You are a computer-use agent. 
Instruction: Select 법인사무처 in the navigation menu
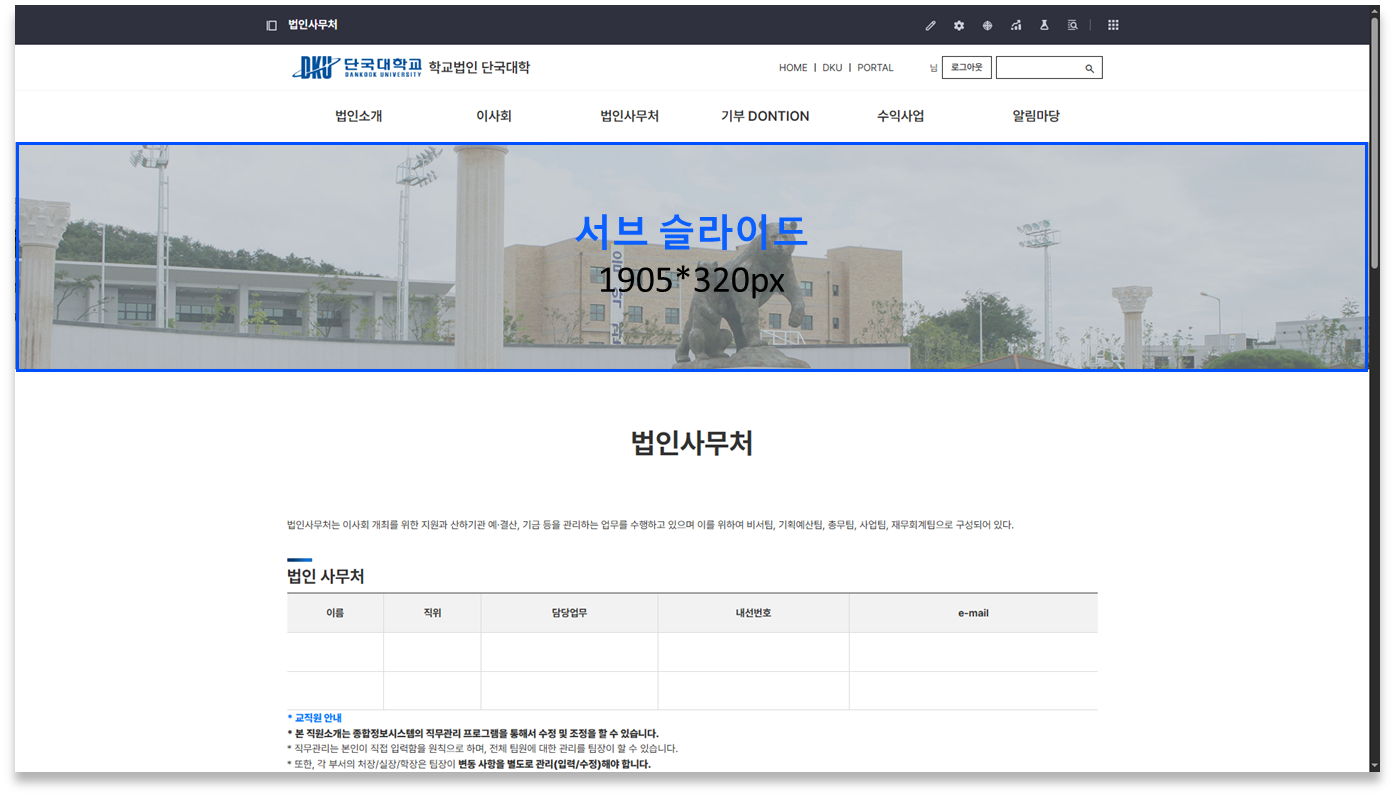[x=629, y=116]
